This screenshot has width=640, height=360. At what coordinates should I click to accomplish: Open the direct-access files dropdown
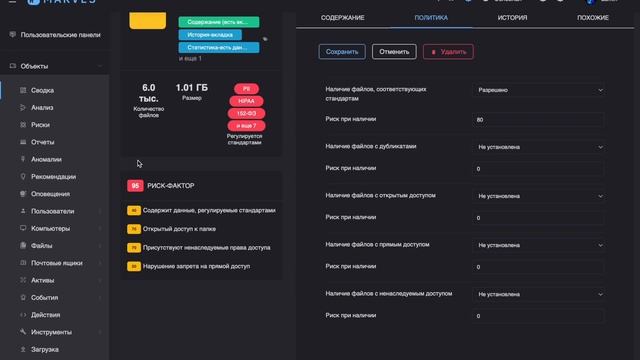(x=539, y=245)
